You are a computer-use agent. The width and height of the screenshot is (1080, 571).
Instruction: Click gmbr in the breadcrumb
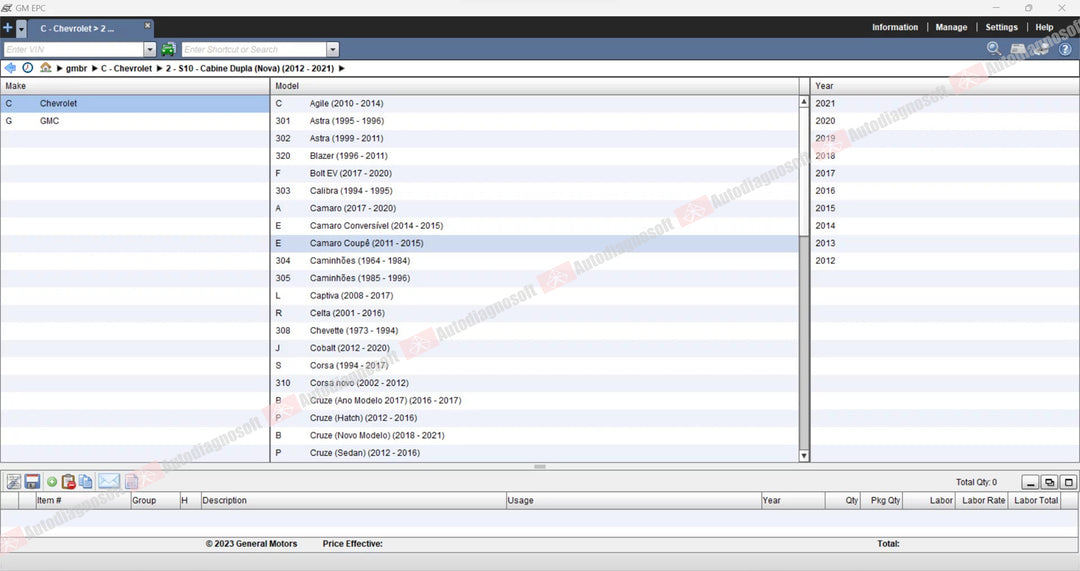tap(76, 68)
